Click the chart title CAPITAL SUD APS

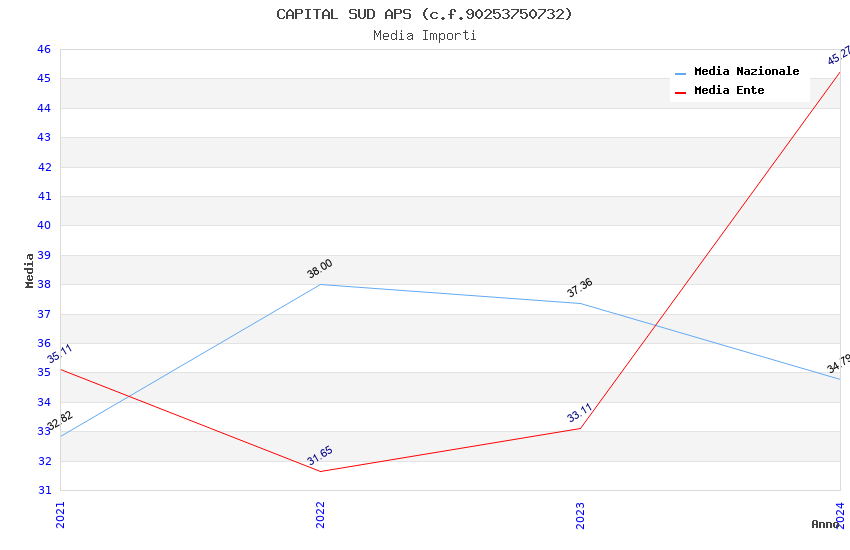click(x=425, y=14)
